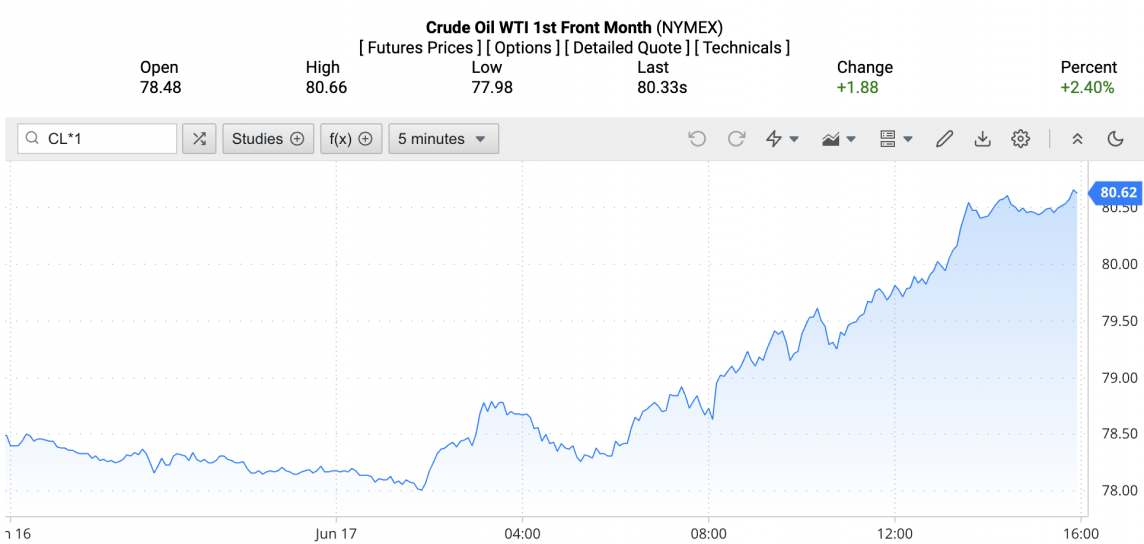Open chart settings gear
The image size is (1144, 544).
[1020, 139]
